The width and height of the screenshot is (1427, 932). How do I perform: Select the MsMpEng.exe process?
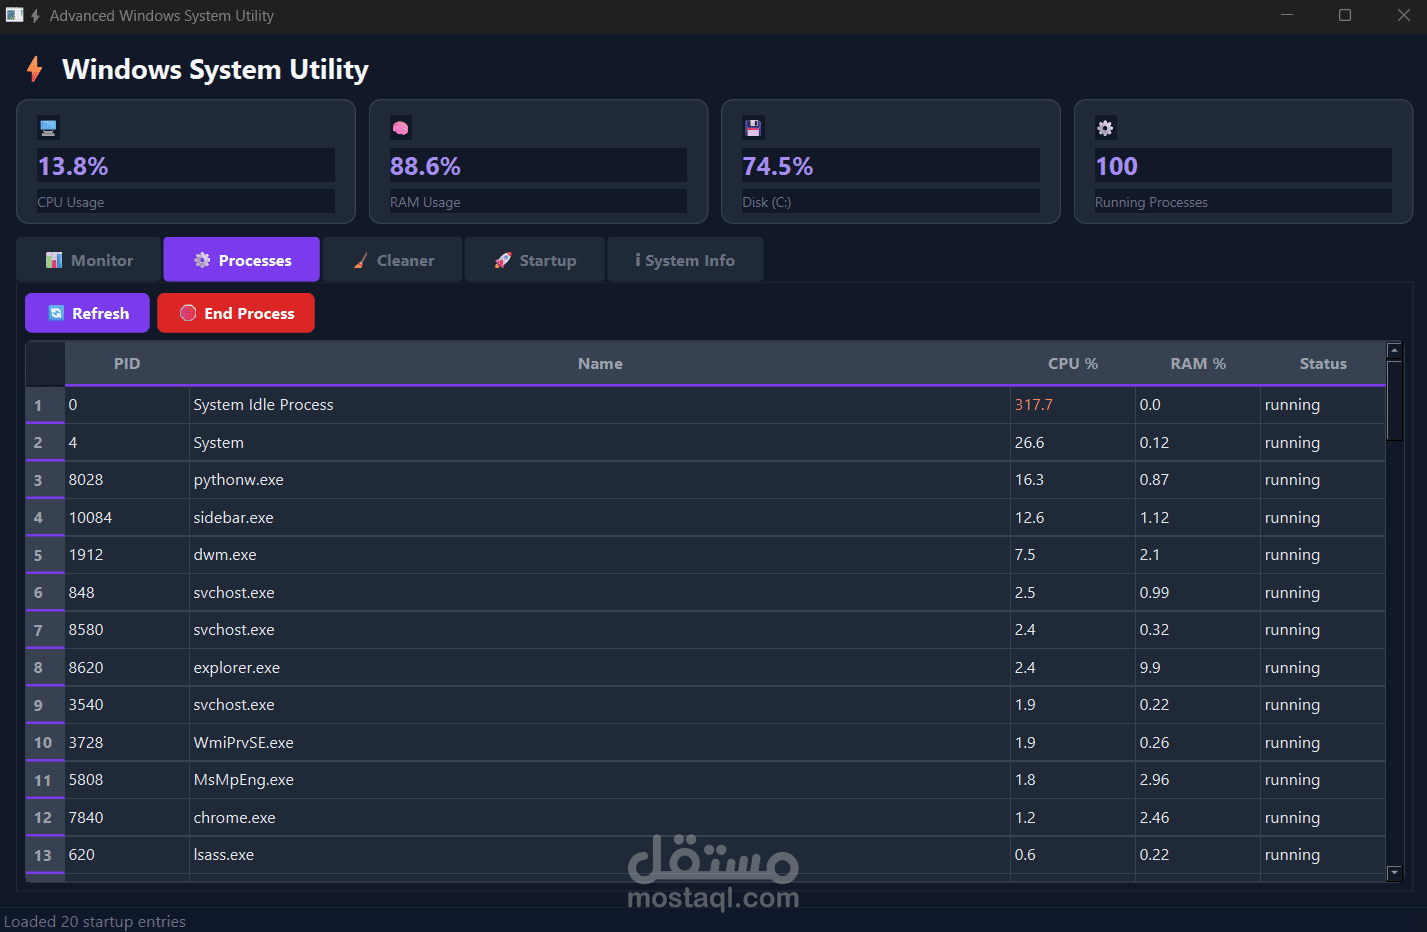(x=705, y=780)
